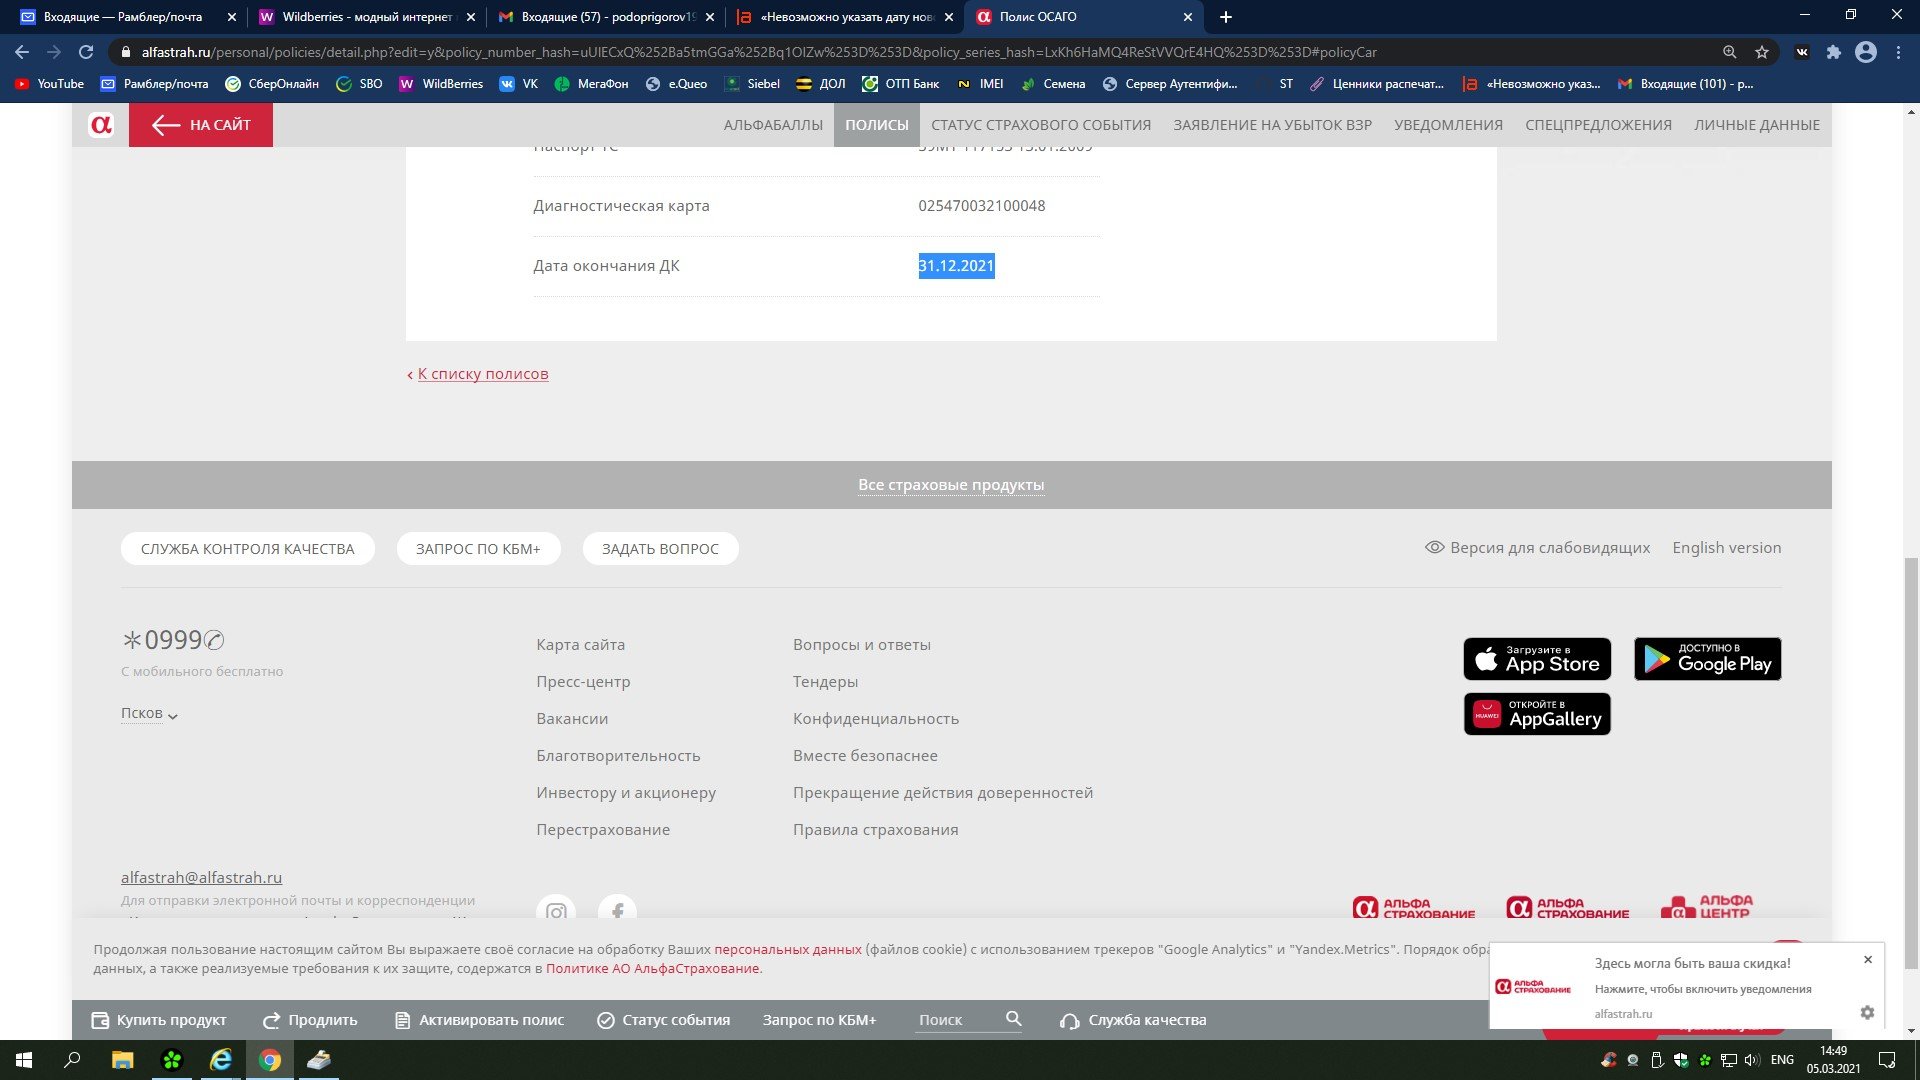Viewport: 1920px width, 1080px height.
Task: Bookmark this page with star icon
Action: pyautogui.click(x=1762, y=52)
